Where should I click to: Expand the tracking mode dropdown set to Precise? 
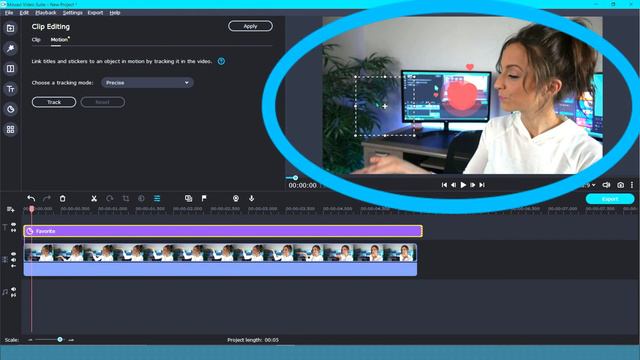(147, 82)
